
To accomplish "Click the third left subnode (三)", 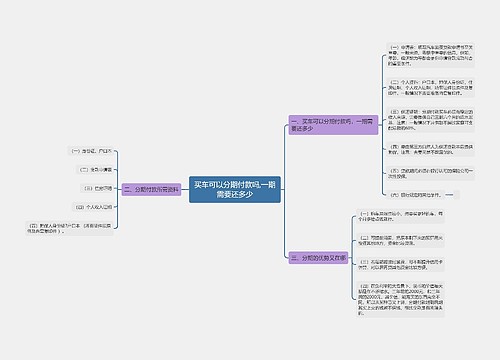I will [97, 188].
